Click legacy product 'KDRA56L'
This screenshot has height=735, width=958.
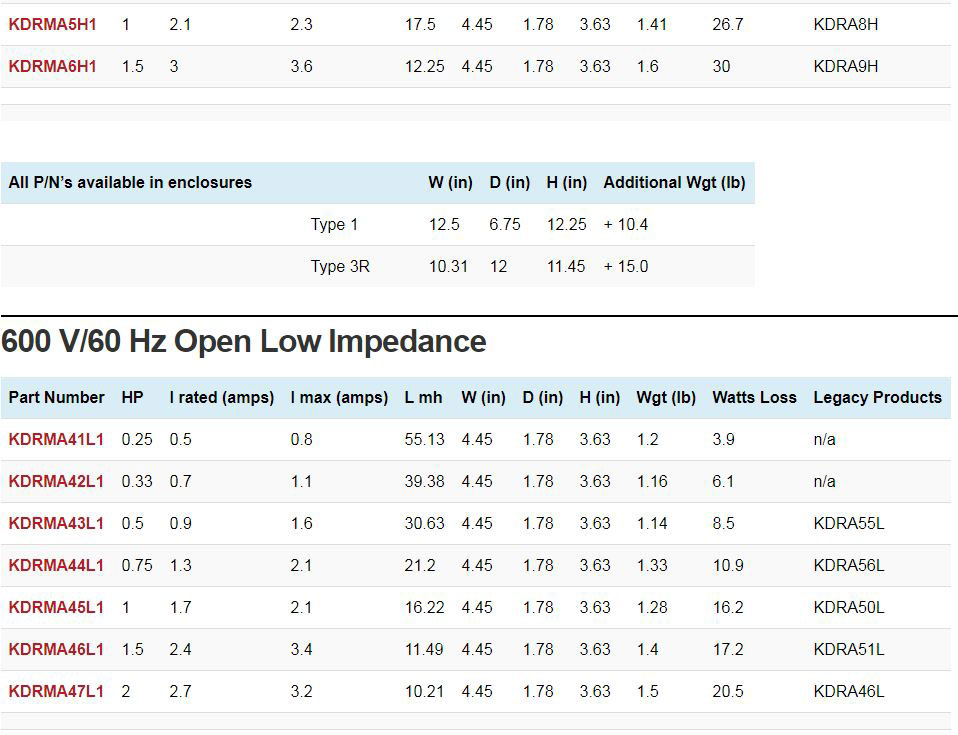pyautogui.click(x=849, y=565)
